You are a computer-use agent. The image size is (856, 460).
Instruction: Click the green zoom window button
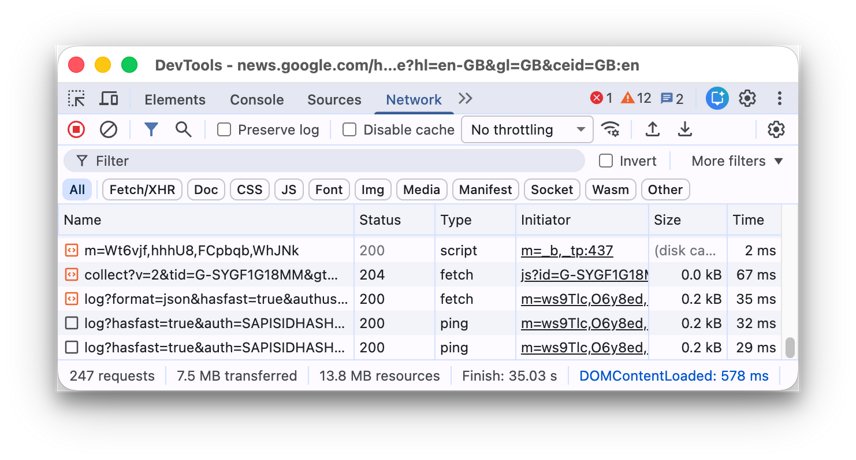[129, 65]
